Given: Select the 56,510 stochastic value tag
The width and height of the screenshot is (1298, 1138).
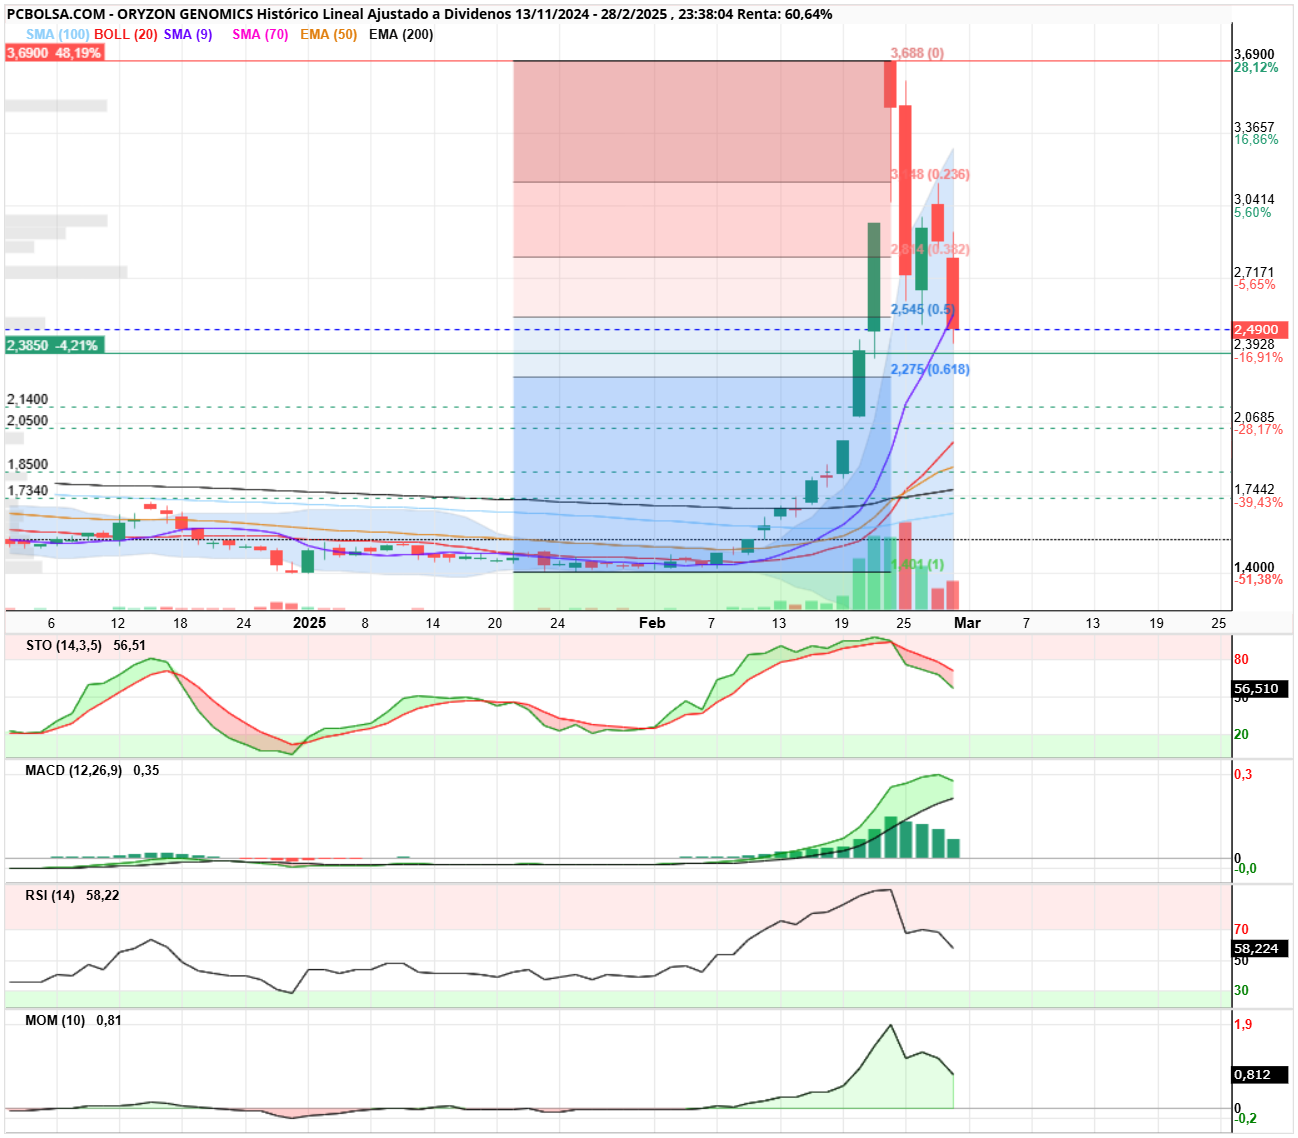Looking at the screenshot, I should click(x=1260, y=688).
